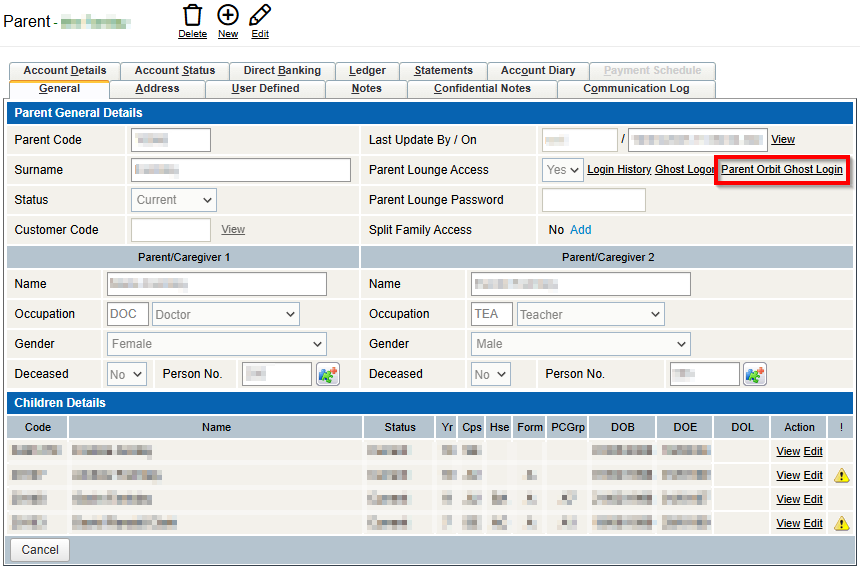The image size is (860, 569).
Task: Expand Parent Lounge Access dropdown
Action: click(563, 170)
